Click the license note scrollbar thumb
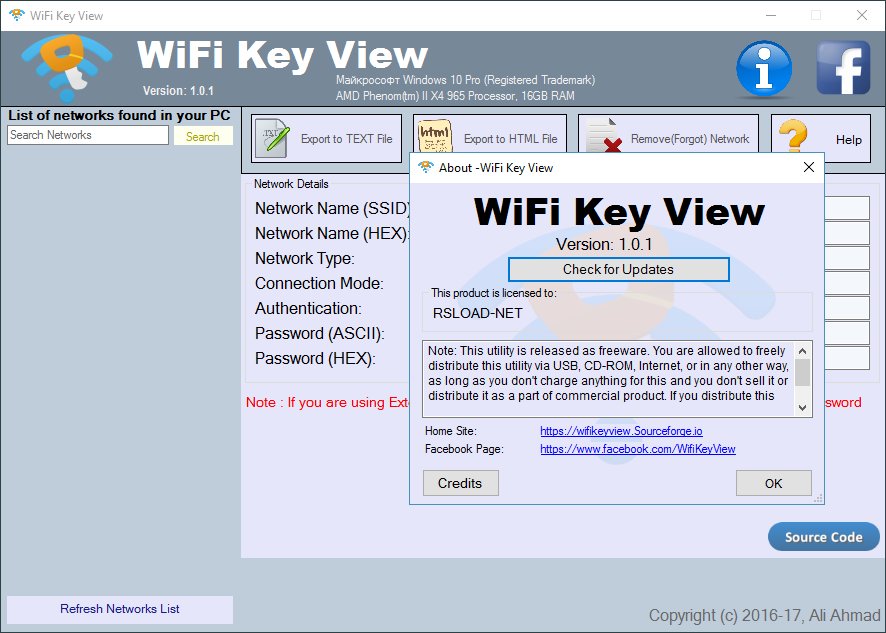Viewport: 886px width, 633px height. pos(802,372)
